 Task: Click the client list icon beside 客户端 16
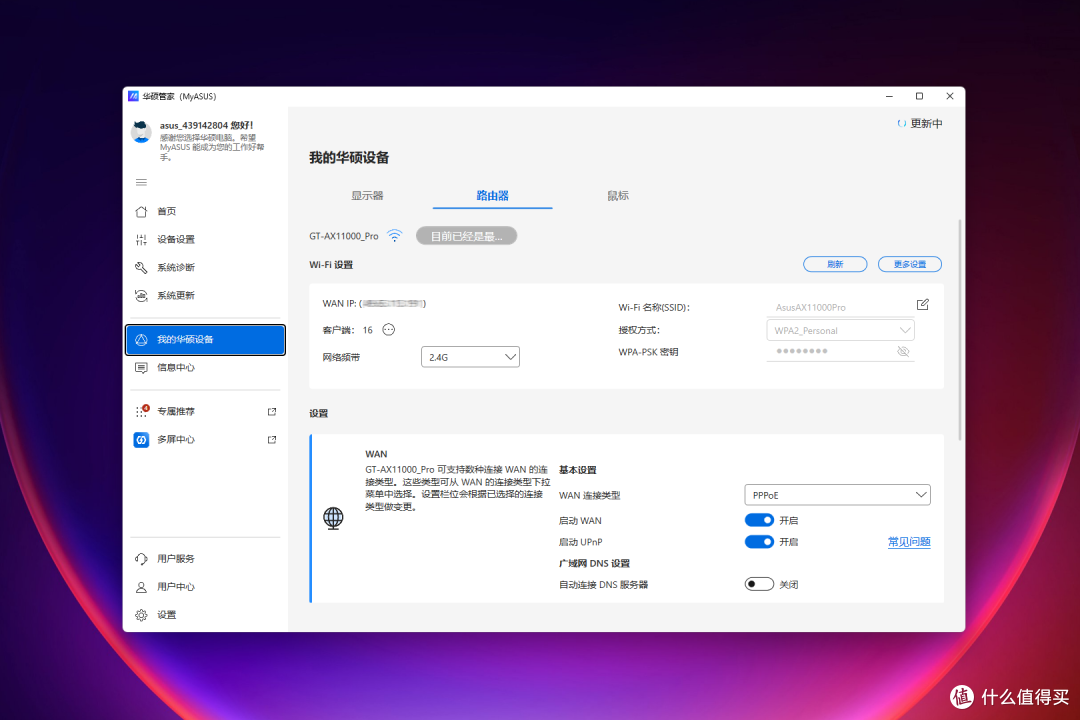[388, 329]
